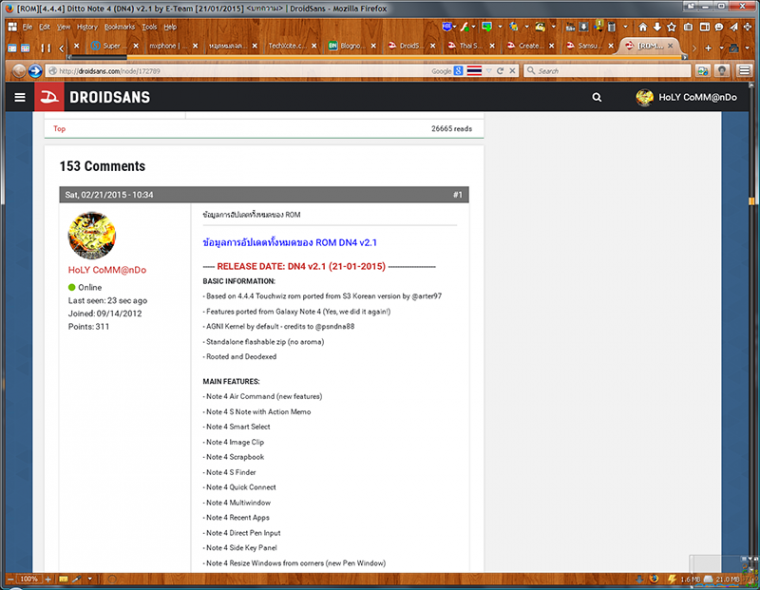Viewport: 760px width, 590px height.
Task: Zoom out with the minus icon in status bar
Action: 10,579
